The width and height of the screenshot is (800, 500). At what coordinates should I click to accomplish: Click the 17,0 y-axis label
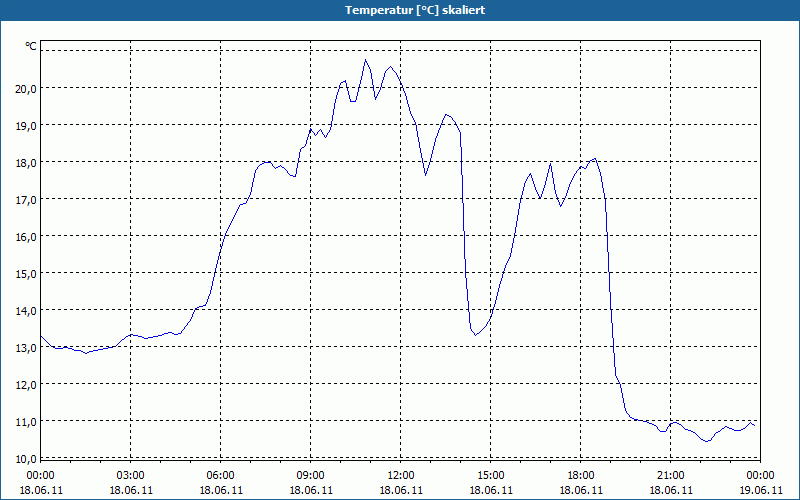pyautogui.click(x=26, y=199)
